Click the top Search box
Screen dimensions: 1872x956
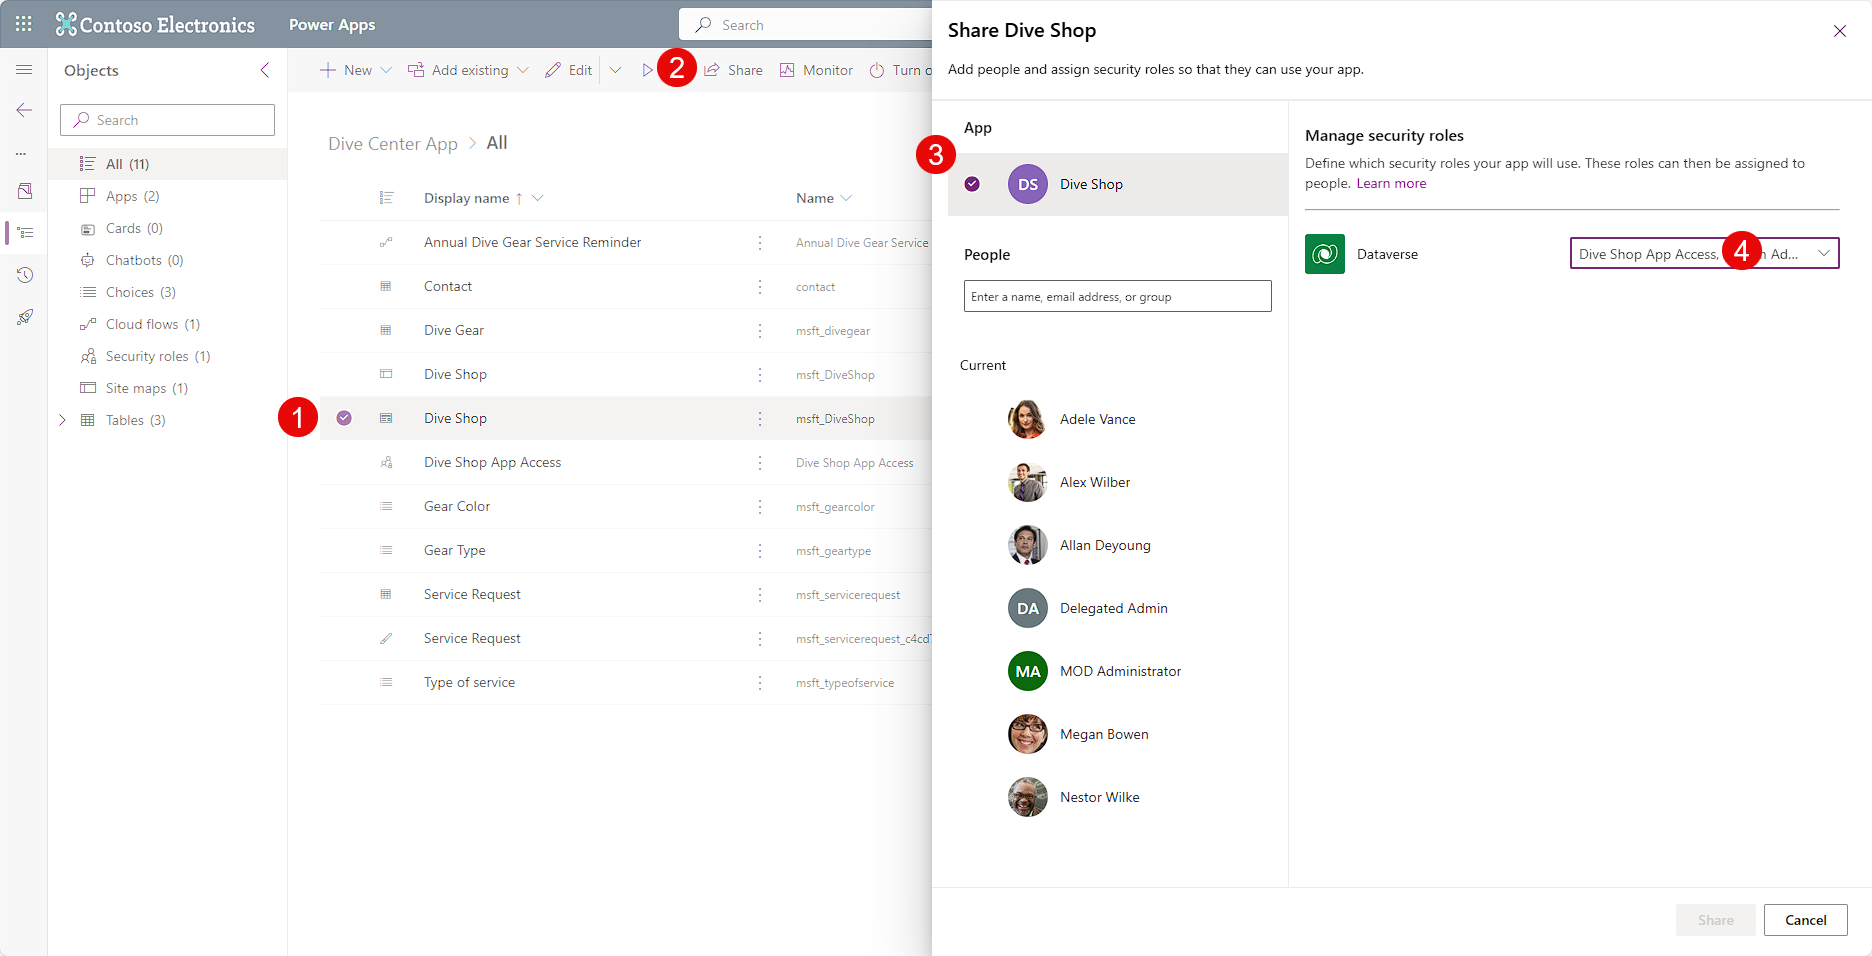click(806, 25)
